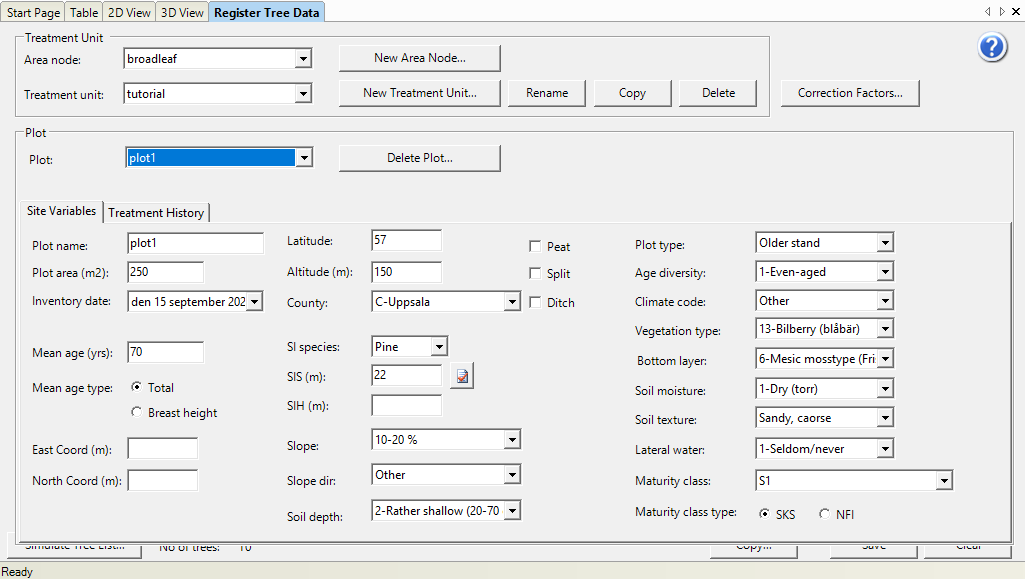
Task: Click the SIS calculator icon button
Action: [x=462, y=376]
